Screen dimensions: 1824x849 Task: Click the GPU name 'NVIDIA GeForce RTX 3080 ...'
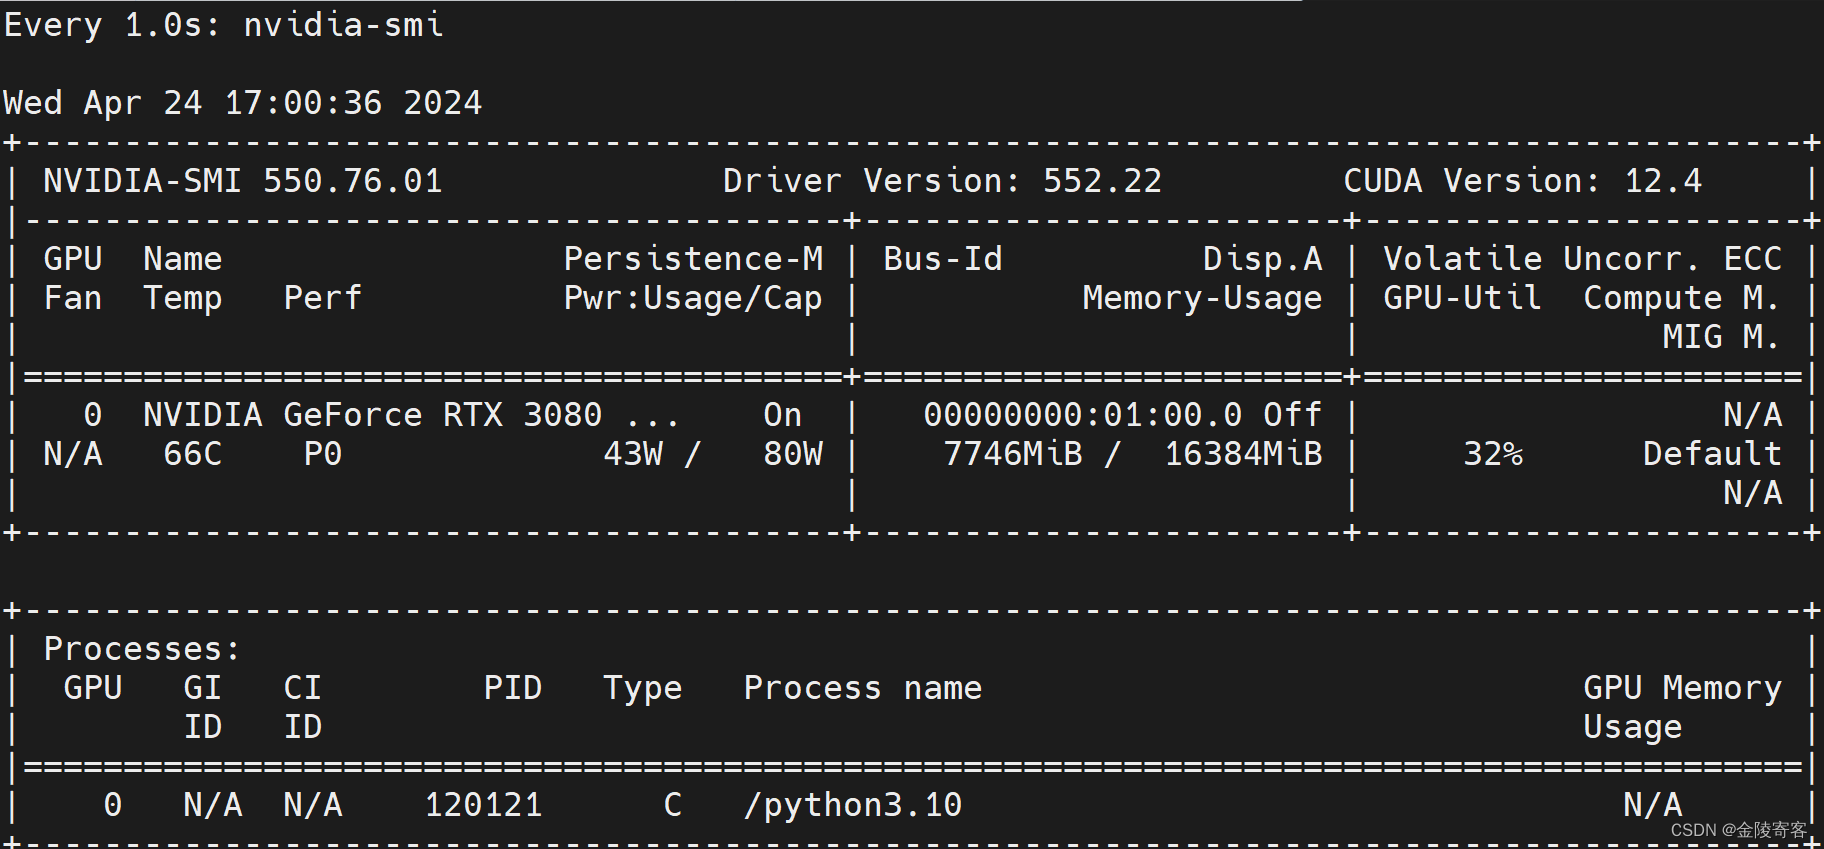(412, 414)
